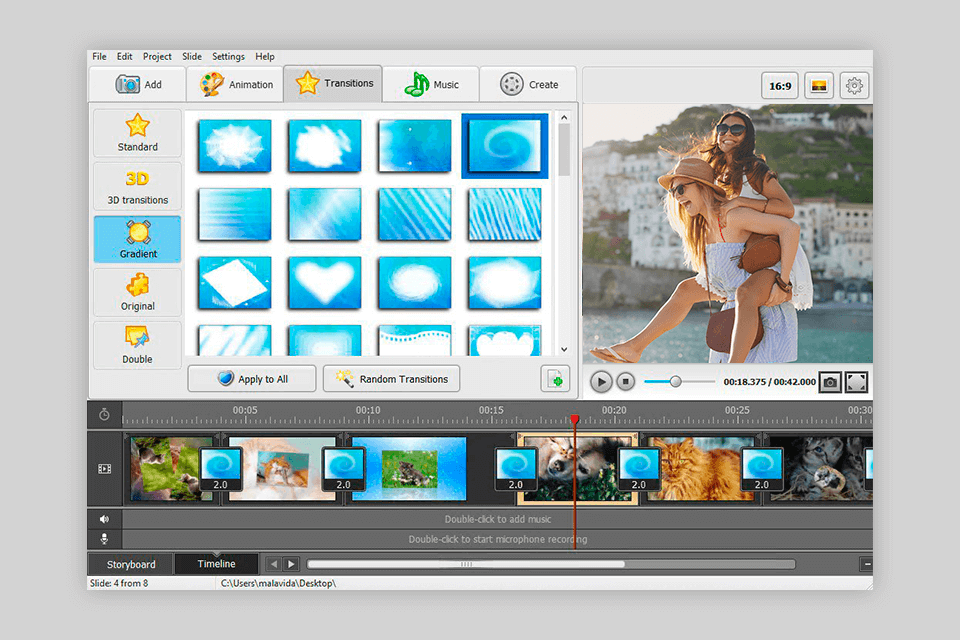The width and height of the screenshot is (960, 640).
Task: Click the add transition file icon
Action: [555, 379]
